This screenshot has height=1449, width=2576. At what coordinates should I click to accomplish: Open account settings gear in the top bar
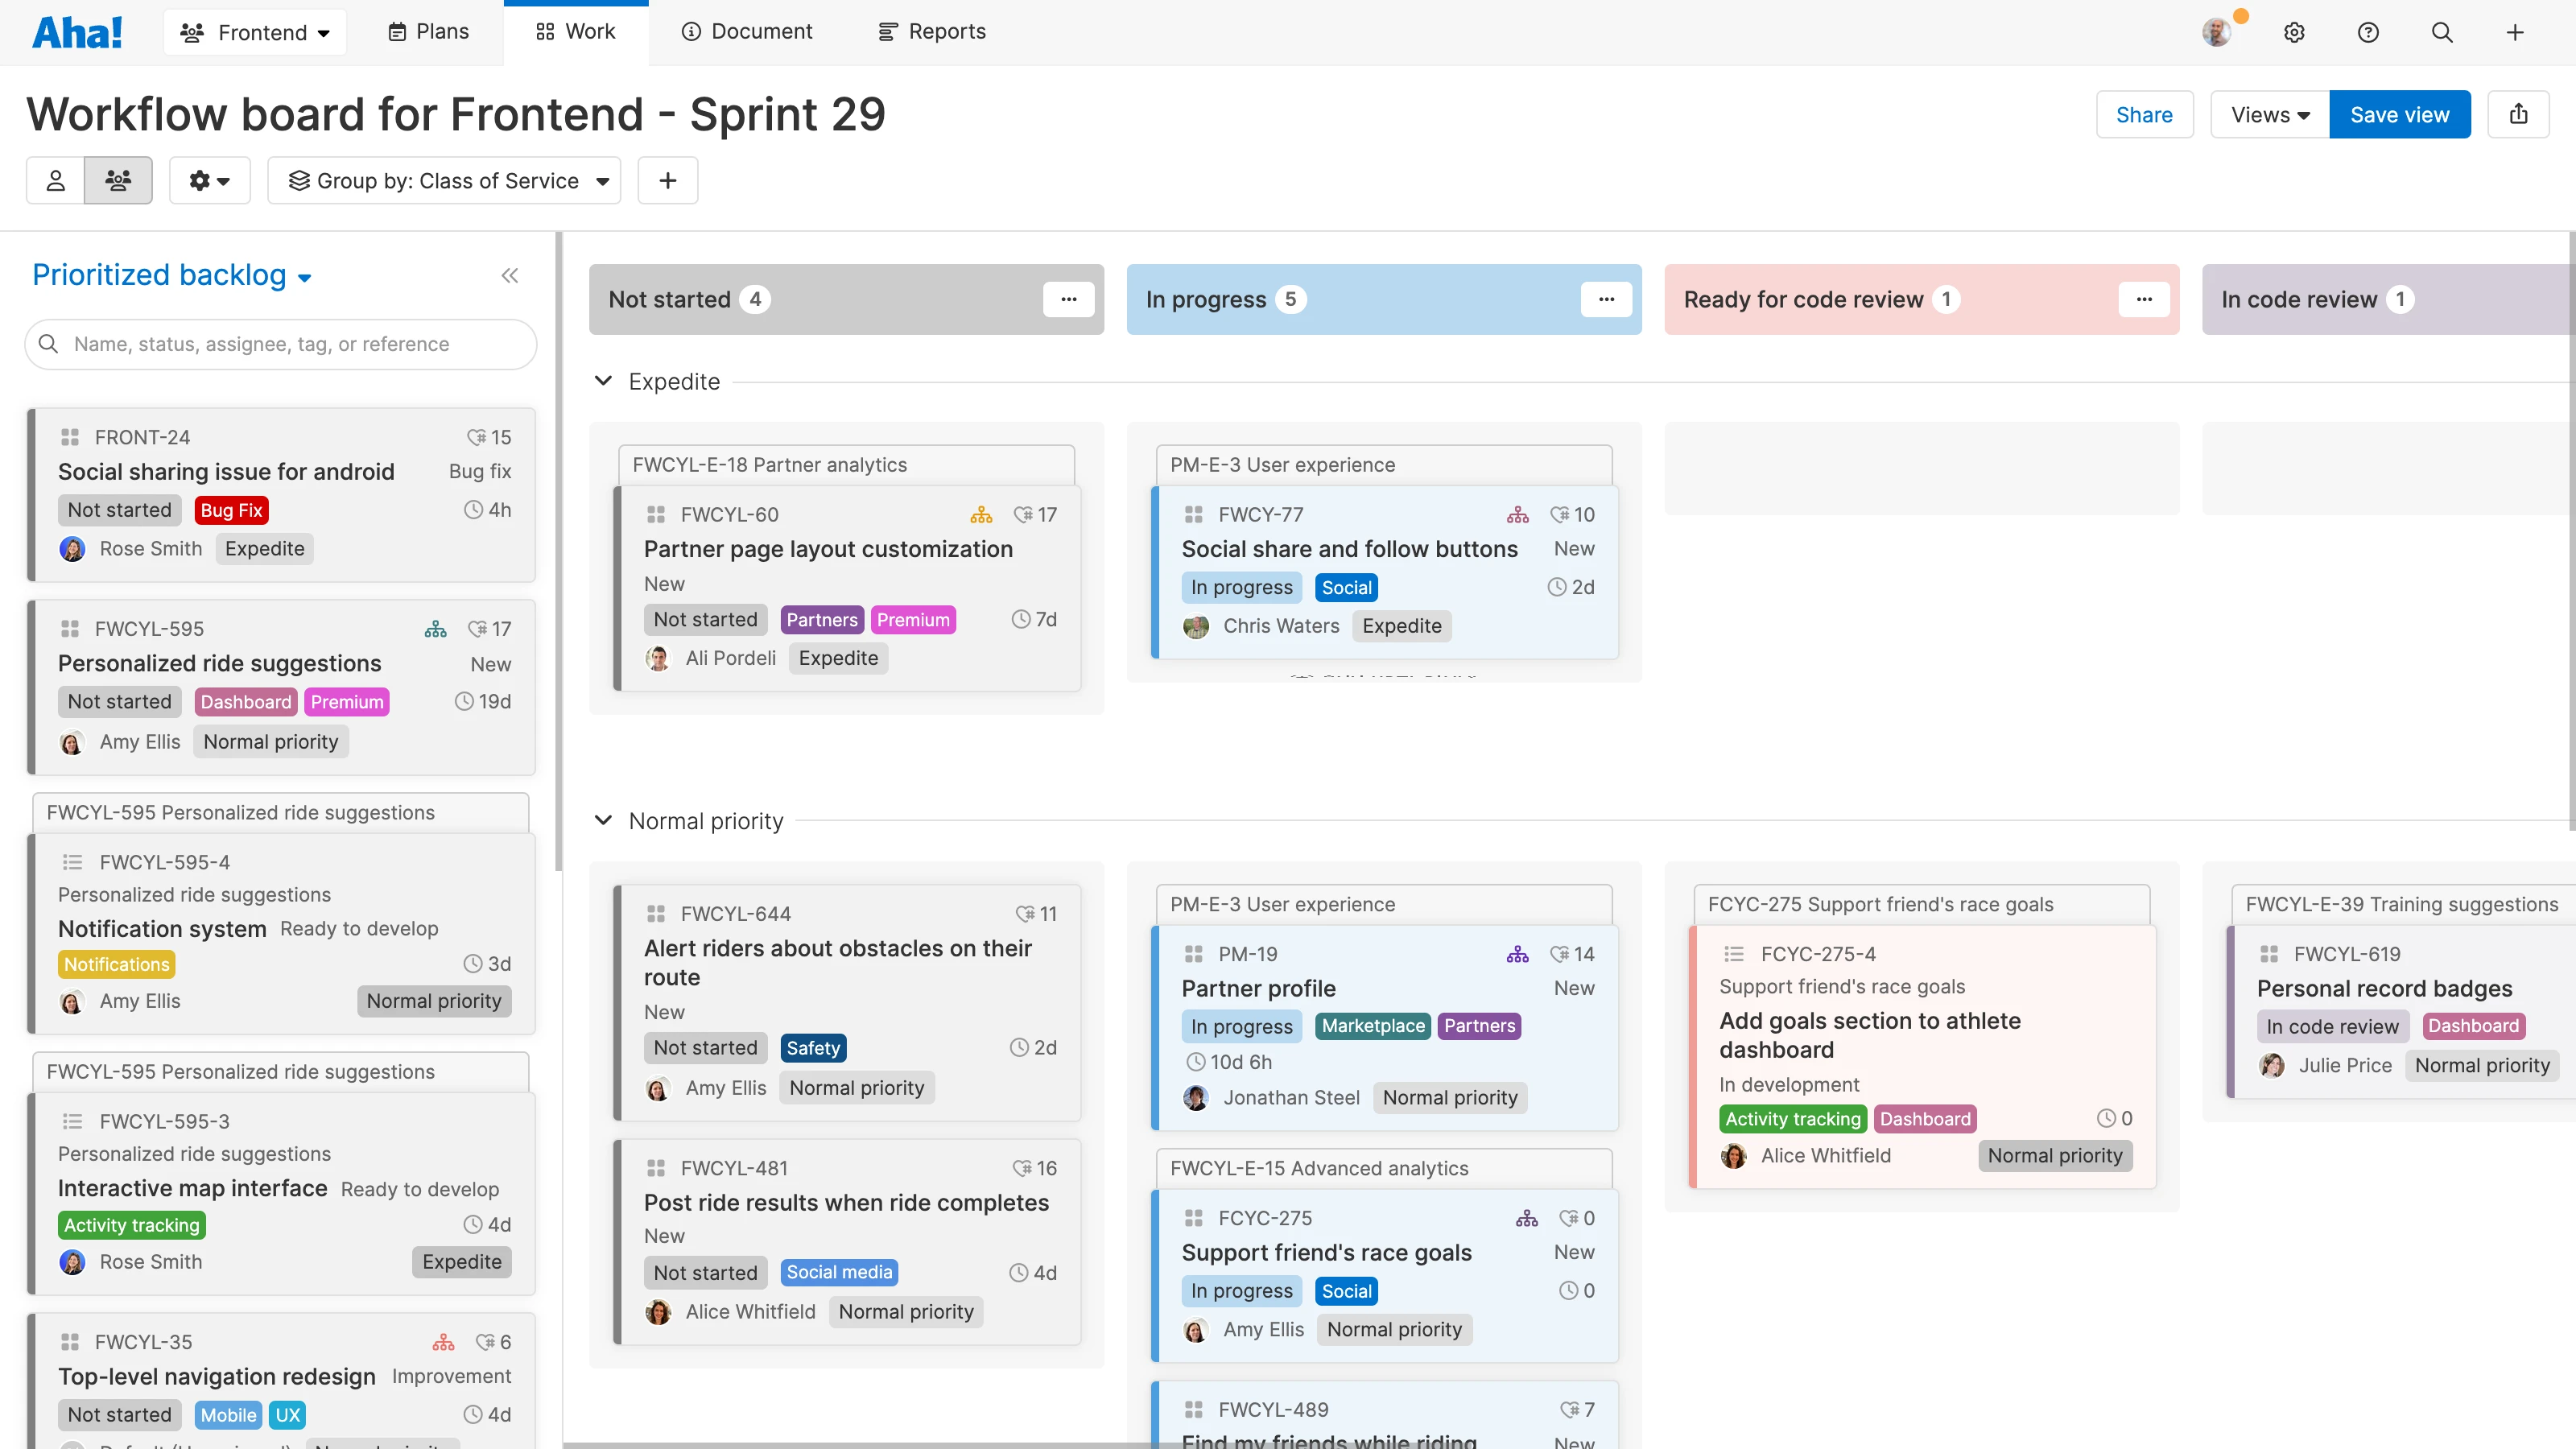point(2294,32)
